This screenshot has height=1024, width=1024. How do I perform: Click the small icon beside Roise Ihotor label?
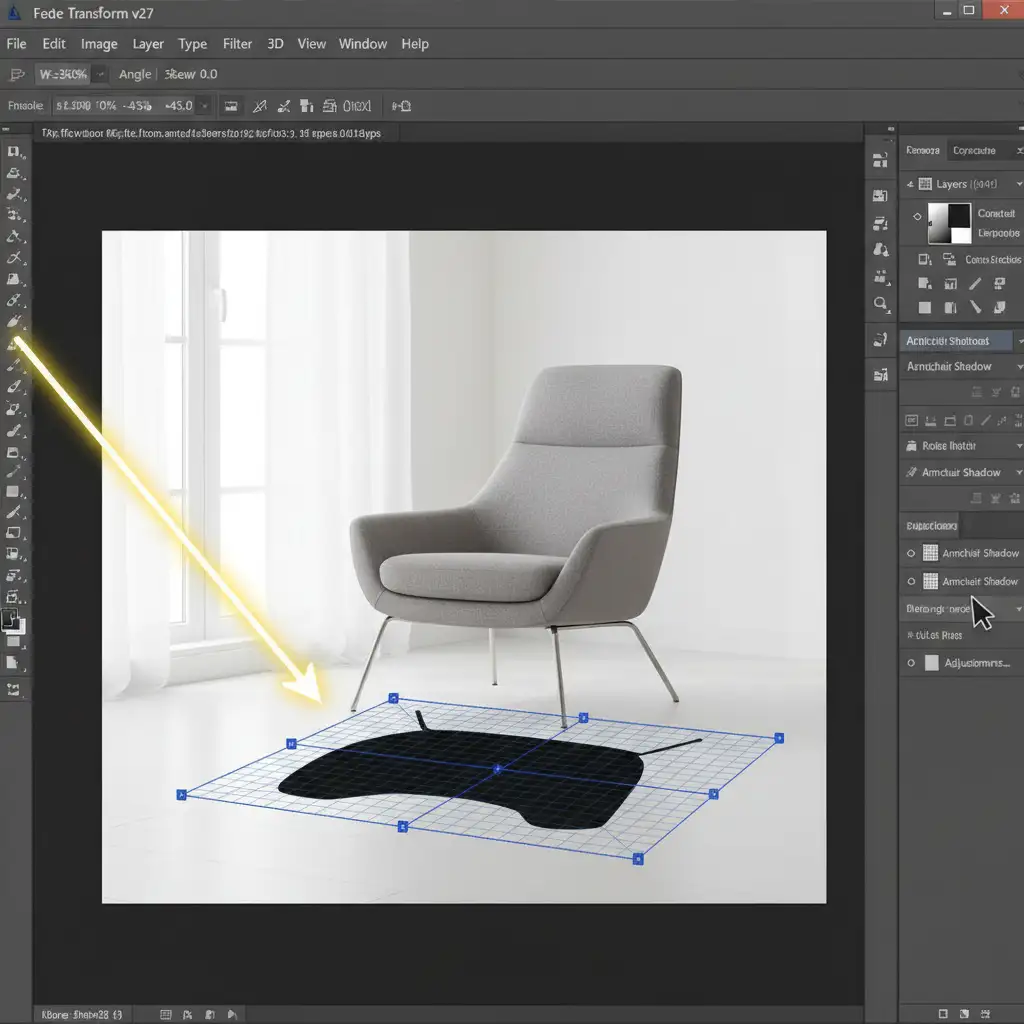click(x=911, y=446)
